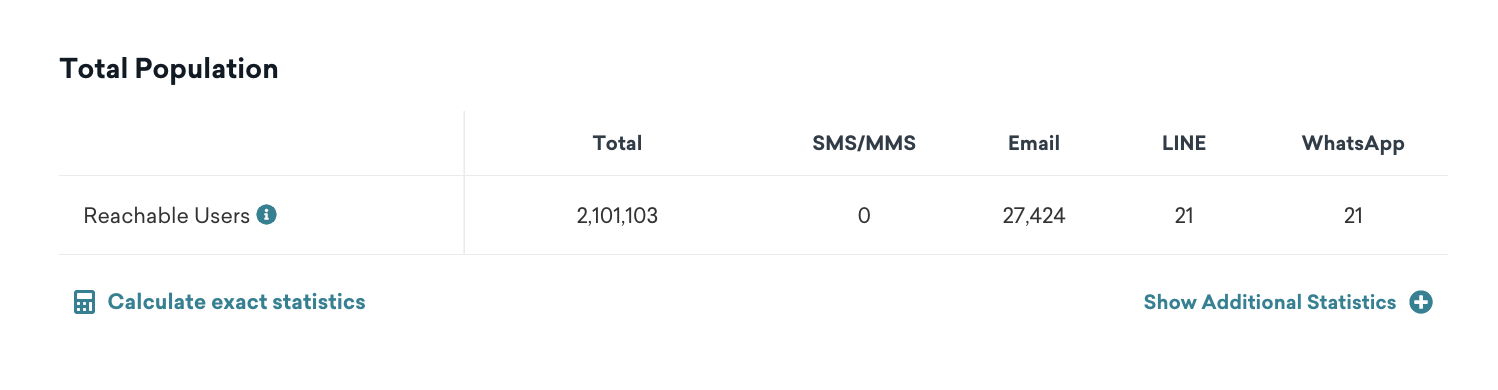The height and width of the screenshot is (390, 1498).
Task: Select the WhatsApp column header
Action: (x=1353, y=143)
